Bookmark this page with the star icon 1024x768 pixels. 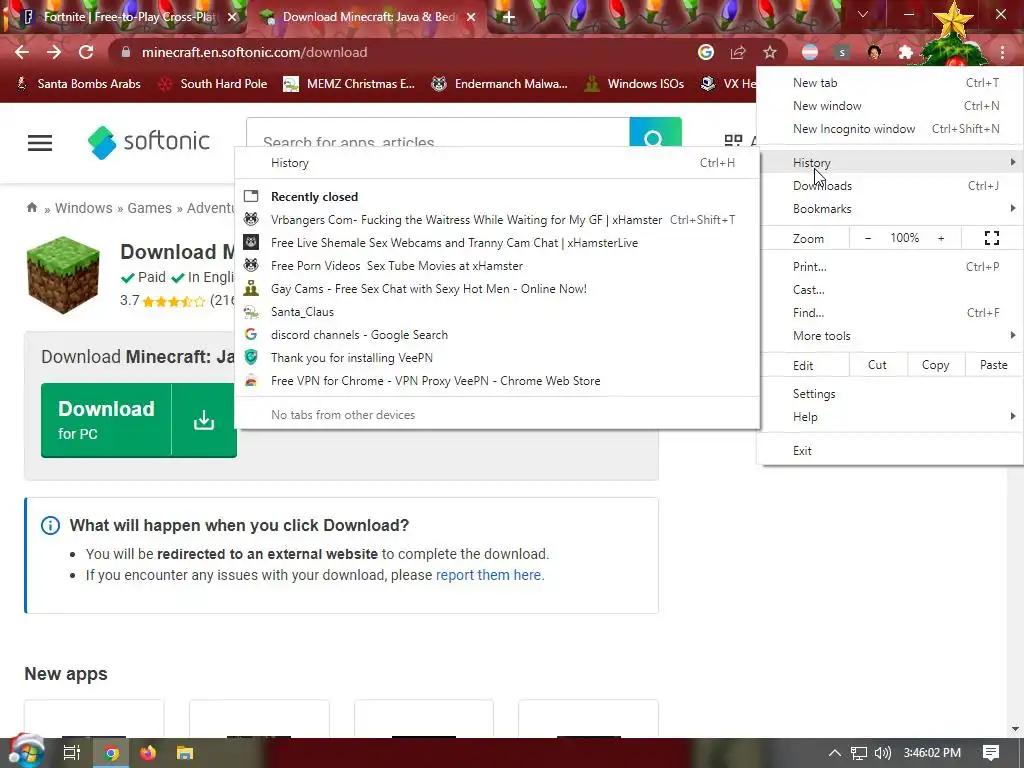coord(770,52)
